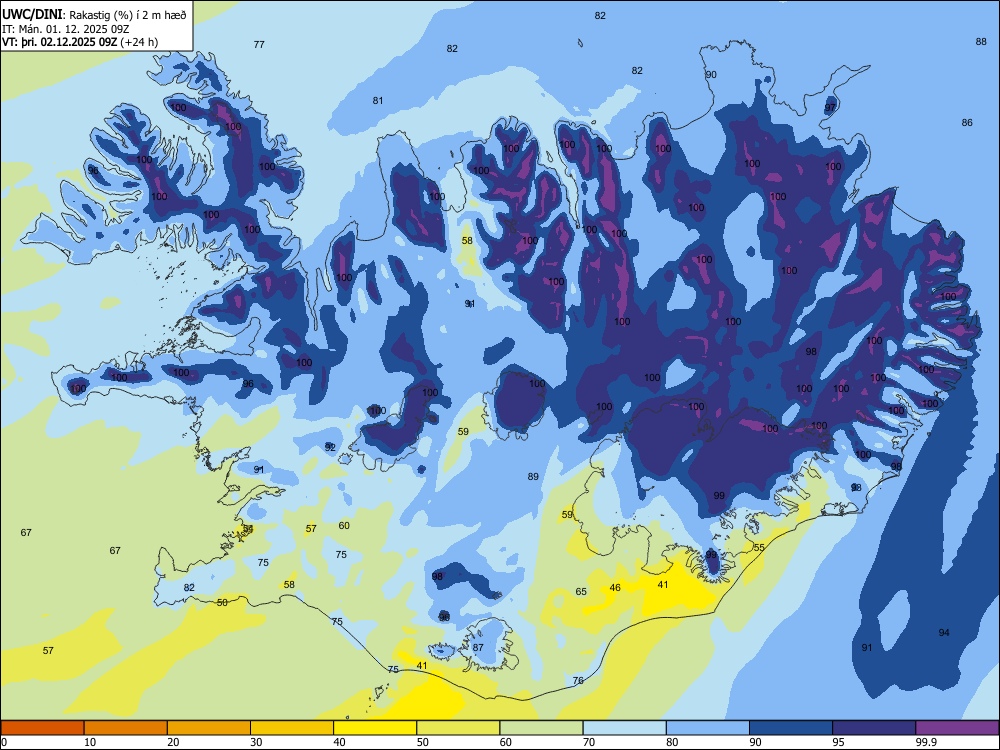Click the humidity value '46' on the map
Screen dimensions: 1000x750
pyautogui.click(x=615, y=587)
